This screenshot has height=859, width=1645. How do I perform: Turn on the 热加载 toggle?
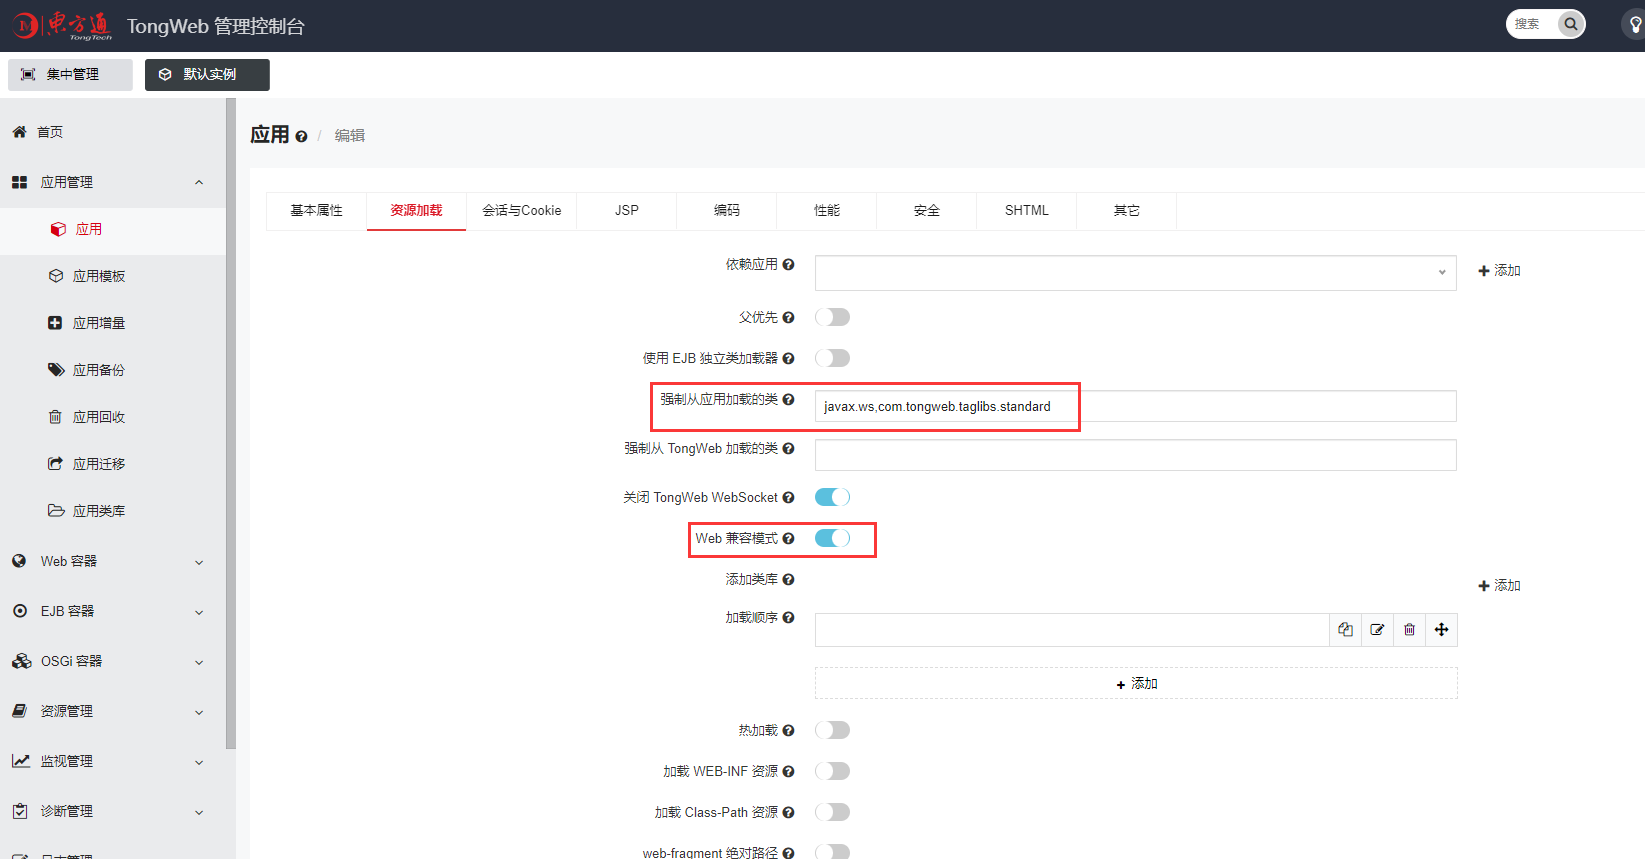coord(832,730)
